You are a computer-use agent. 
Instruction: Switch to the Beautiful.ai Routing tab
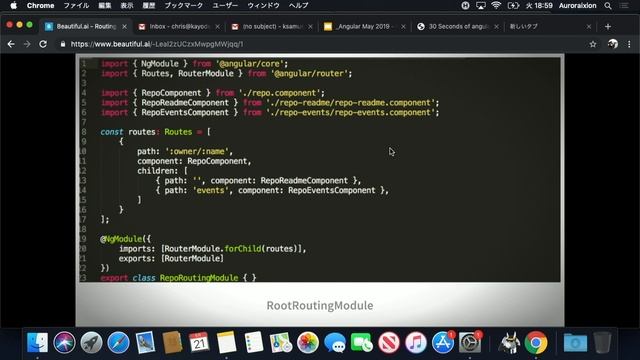tap(86, 27)
